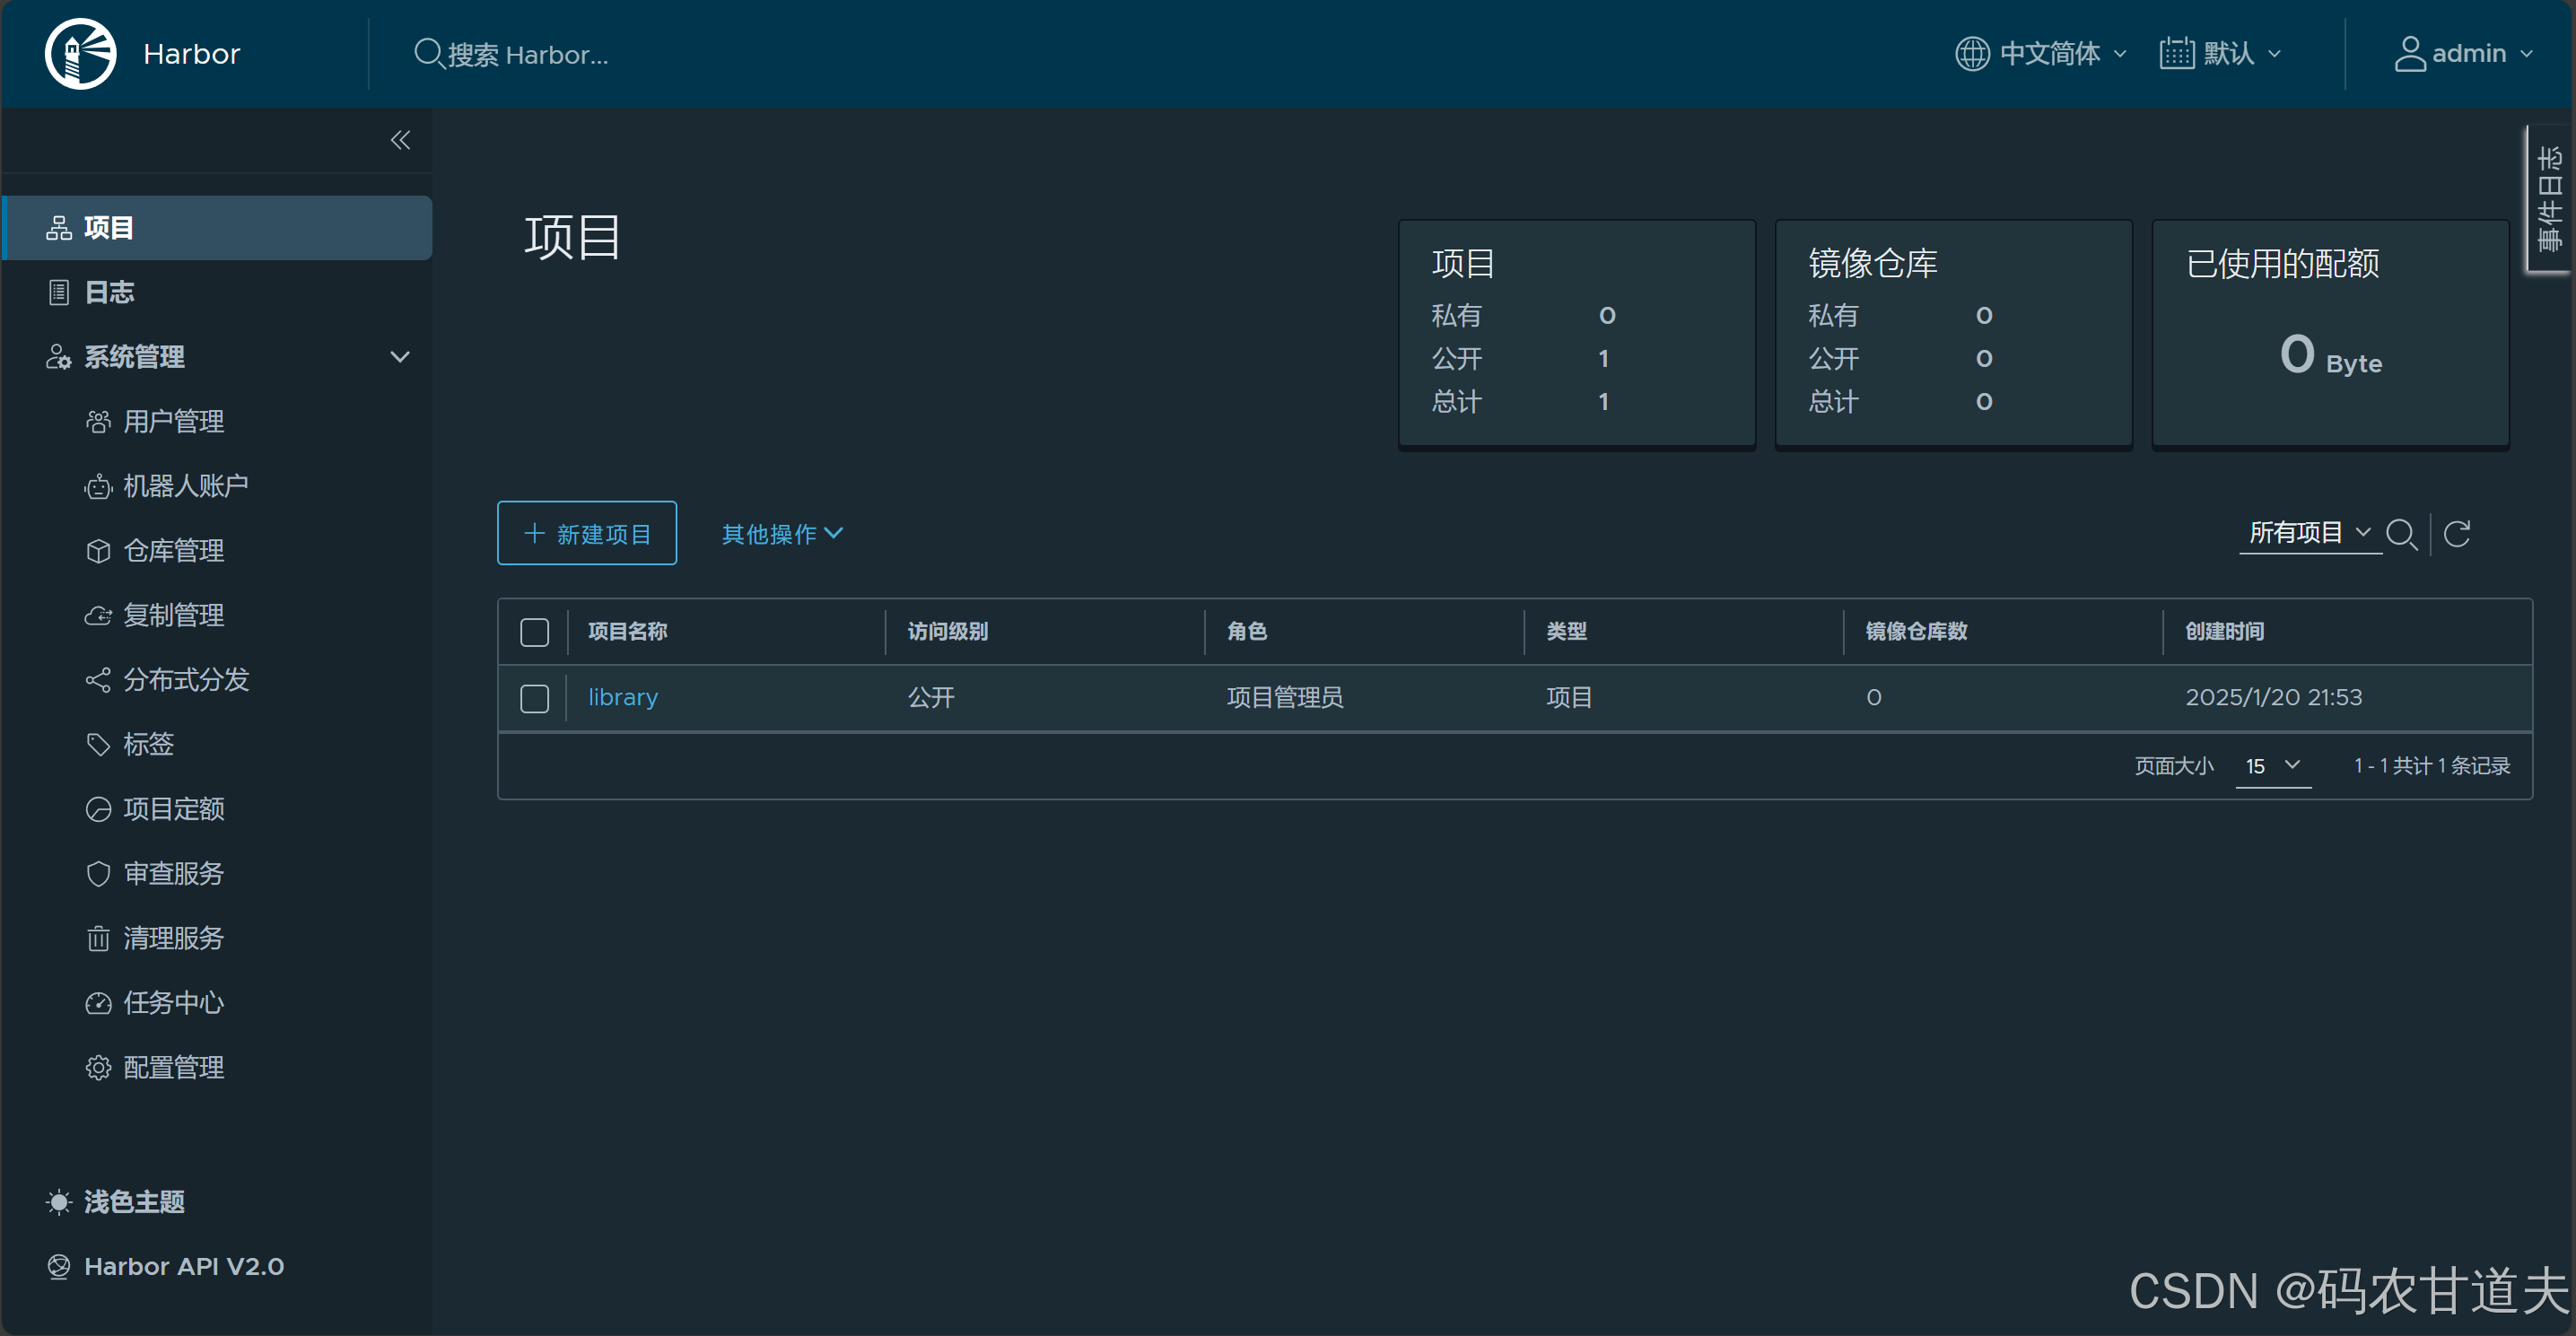This screenshot has width=2576, height=1336.
Task: Check the library project row checkbox
Action: click(535, 698)
